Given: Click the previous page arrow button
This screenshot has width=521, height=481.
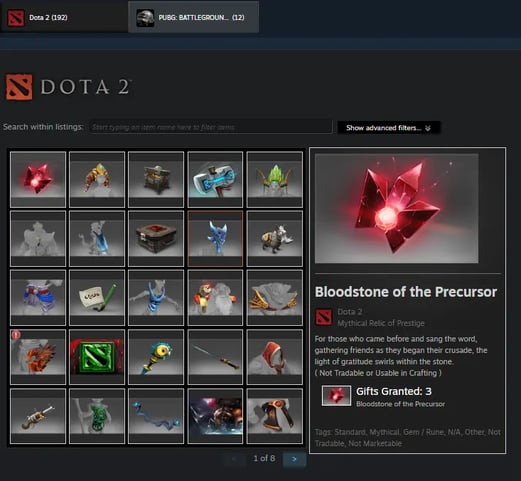Looking at the screenshot, I should tap(235, 459).
